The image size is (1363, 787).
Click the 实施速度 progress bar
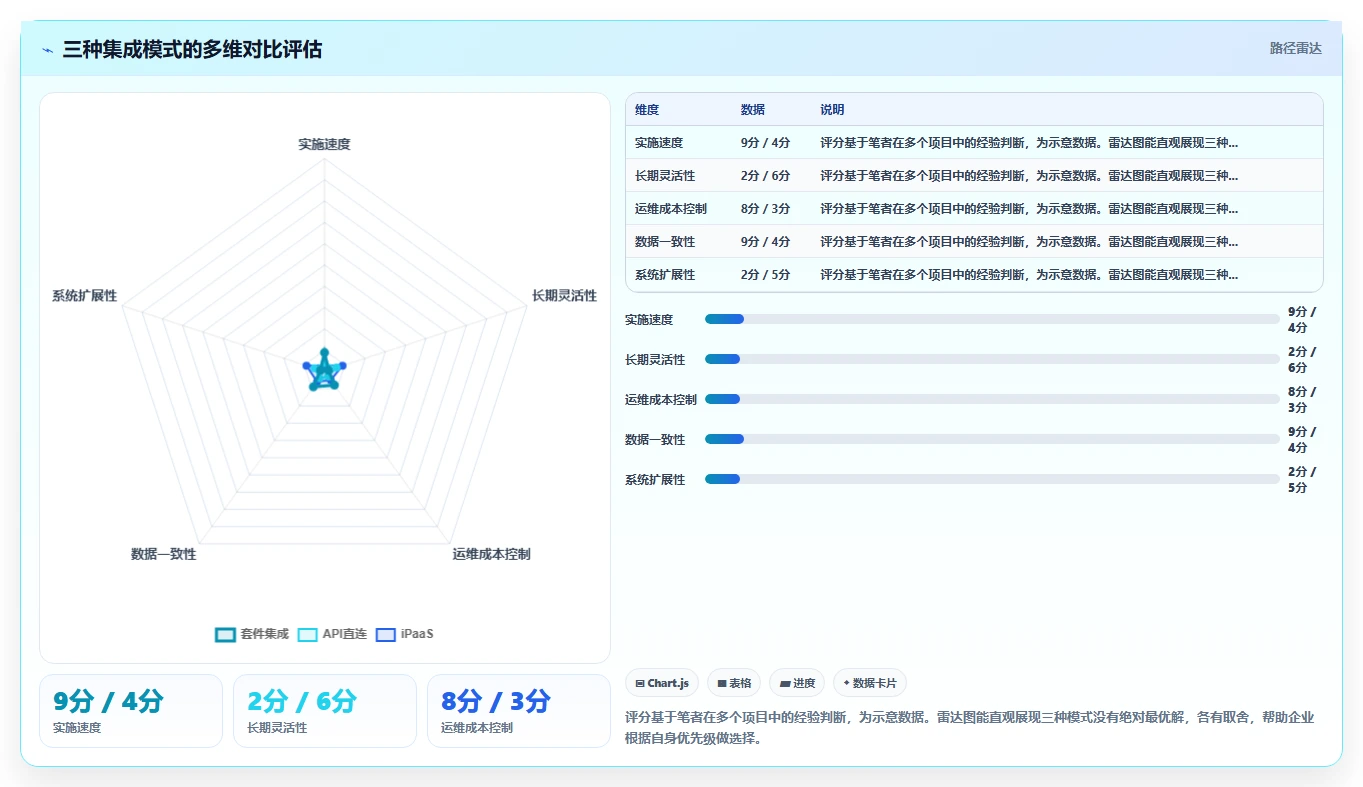tap(992, 319)
